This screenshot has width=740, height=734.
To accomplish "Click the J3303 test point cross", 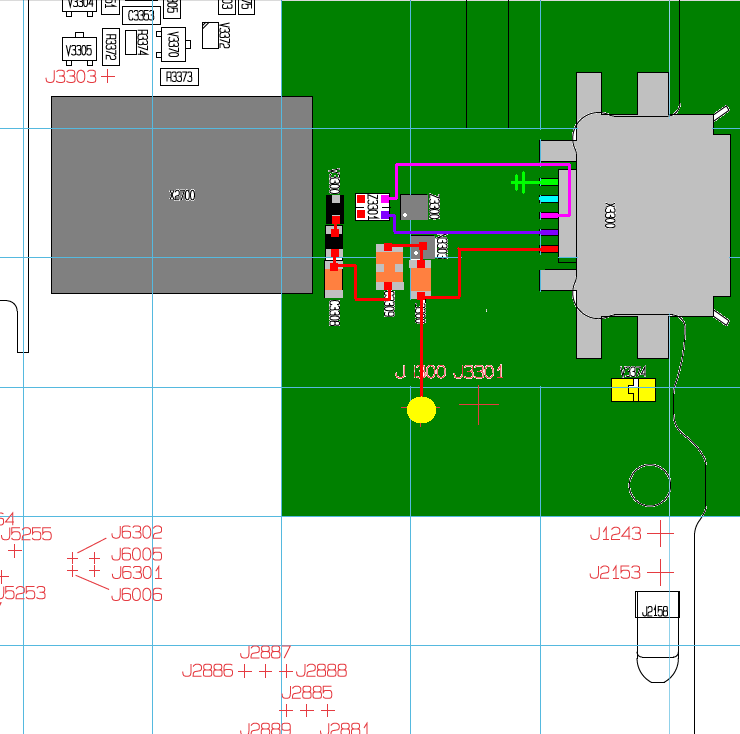I will (108, 76).
